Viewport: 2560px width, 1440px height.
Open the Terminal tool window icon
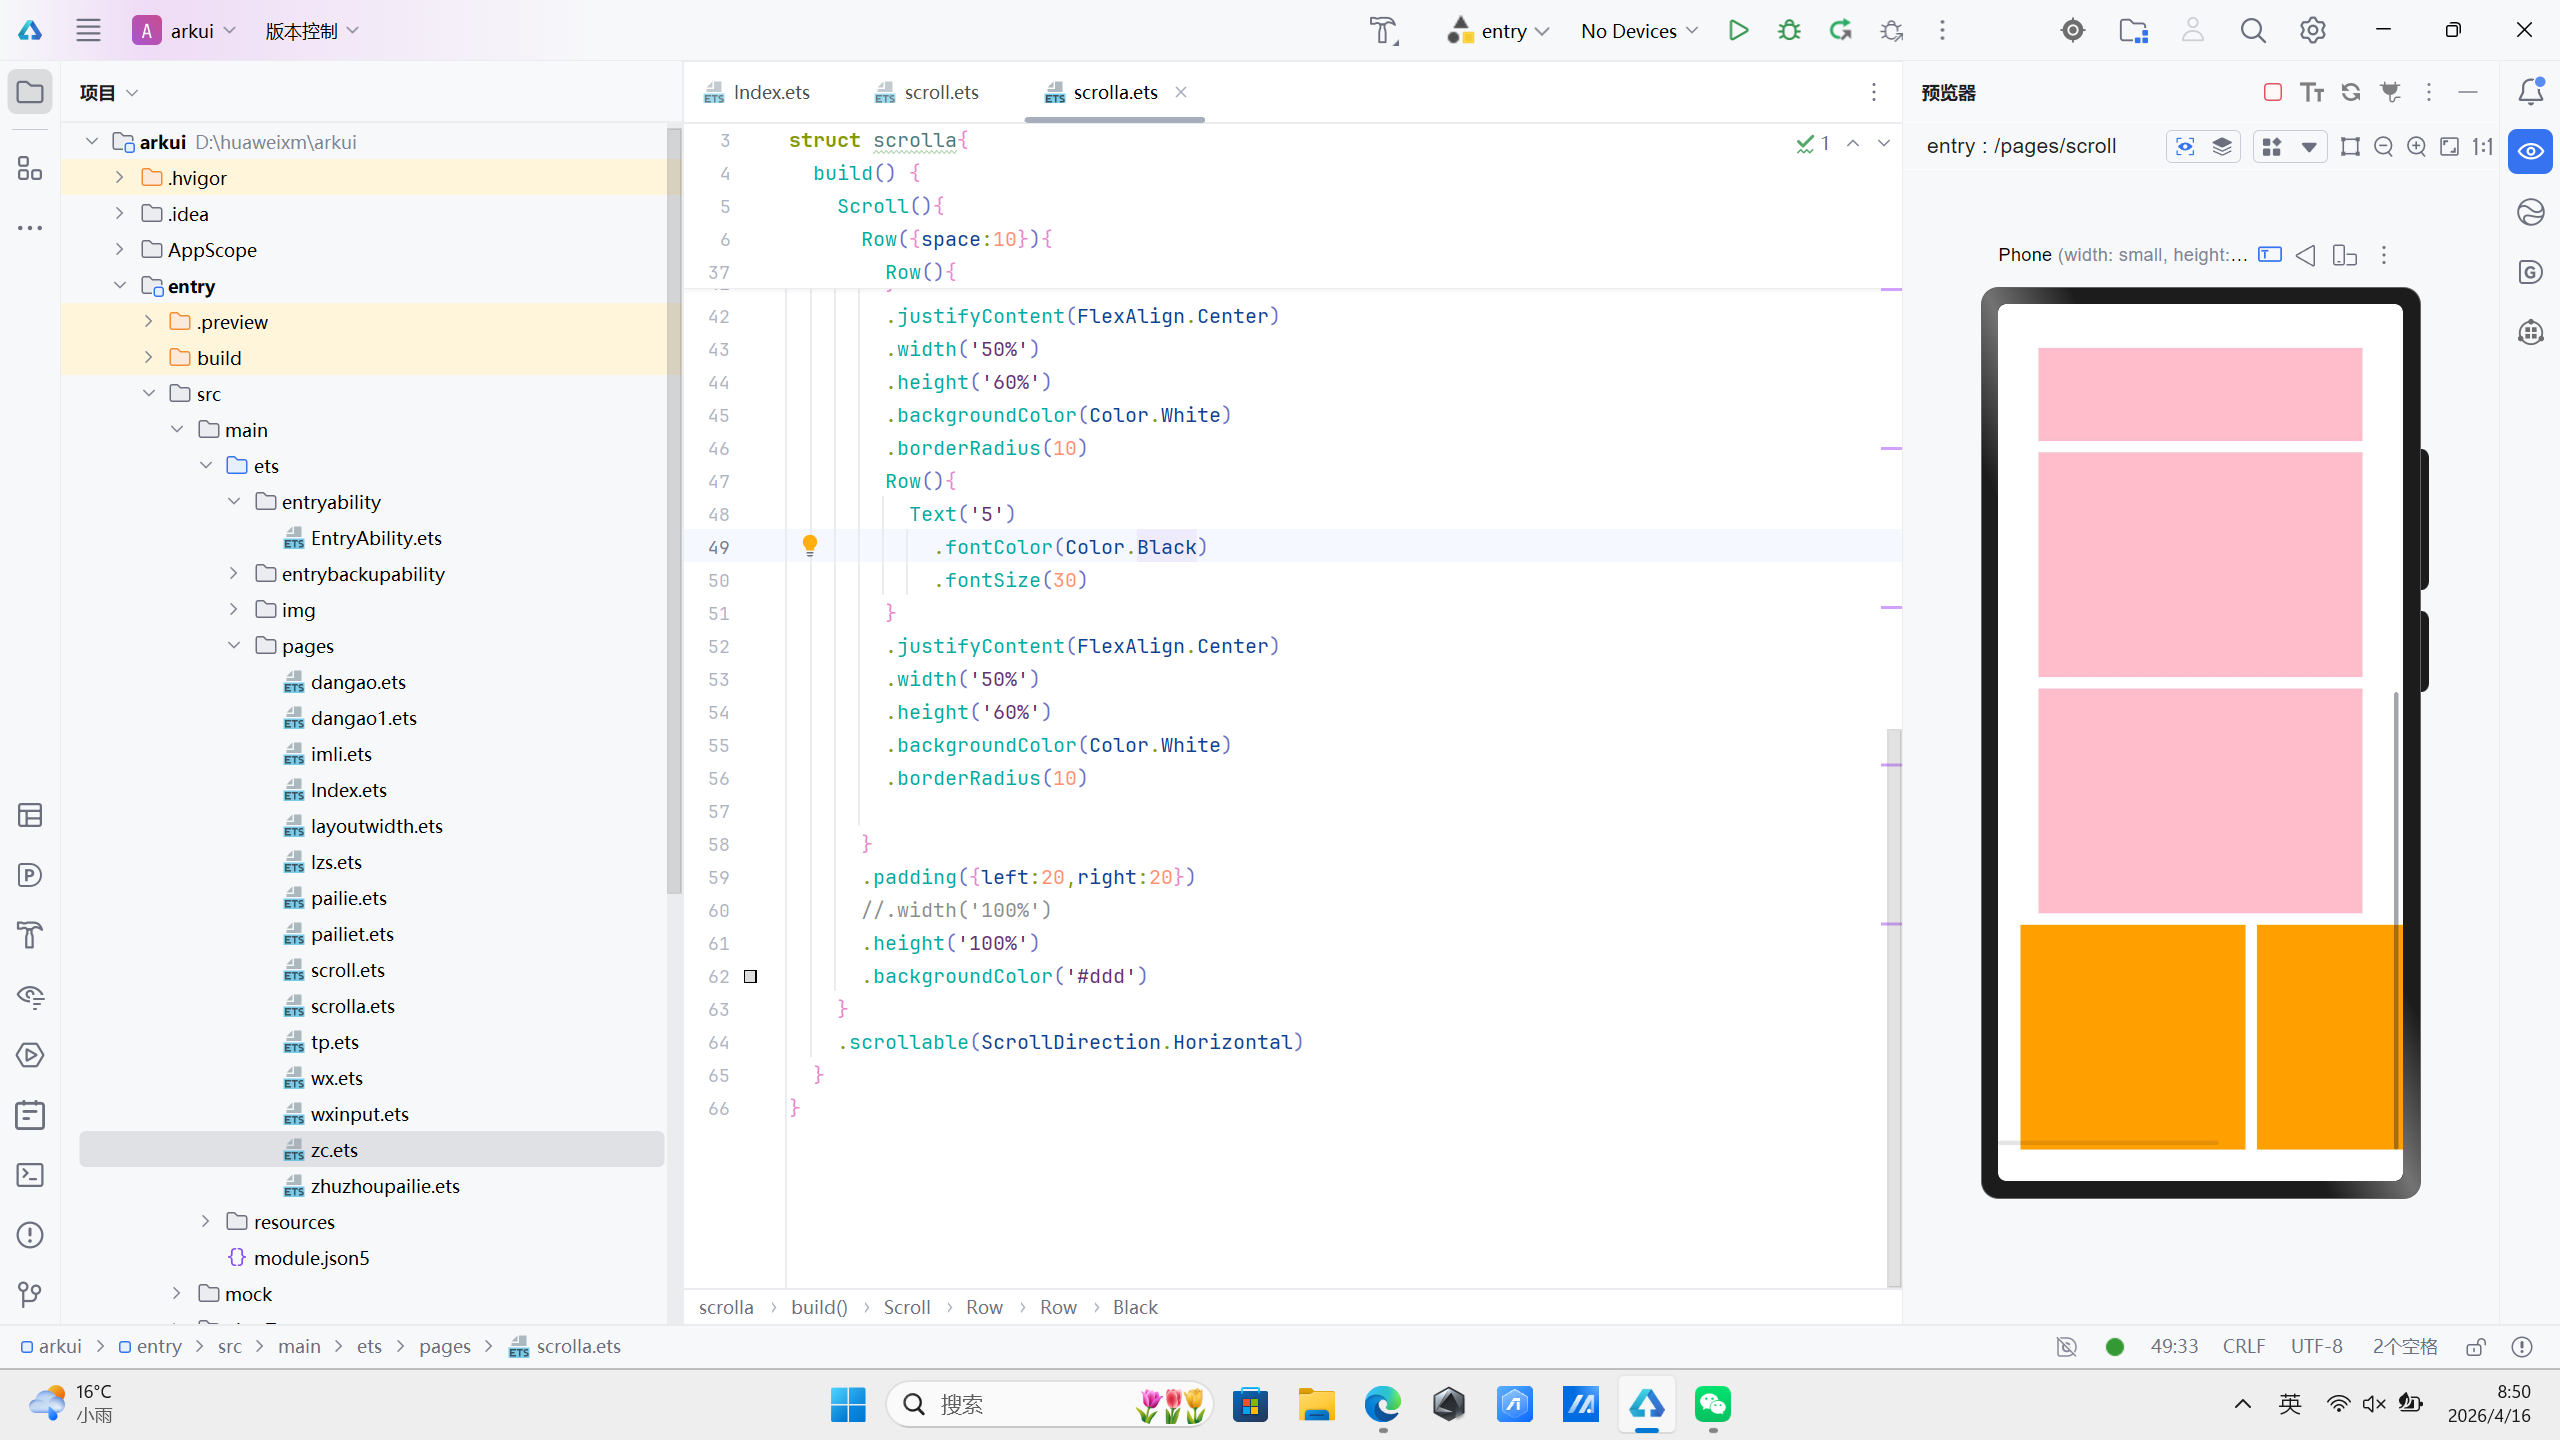(30, 1175)
